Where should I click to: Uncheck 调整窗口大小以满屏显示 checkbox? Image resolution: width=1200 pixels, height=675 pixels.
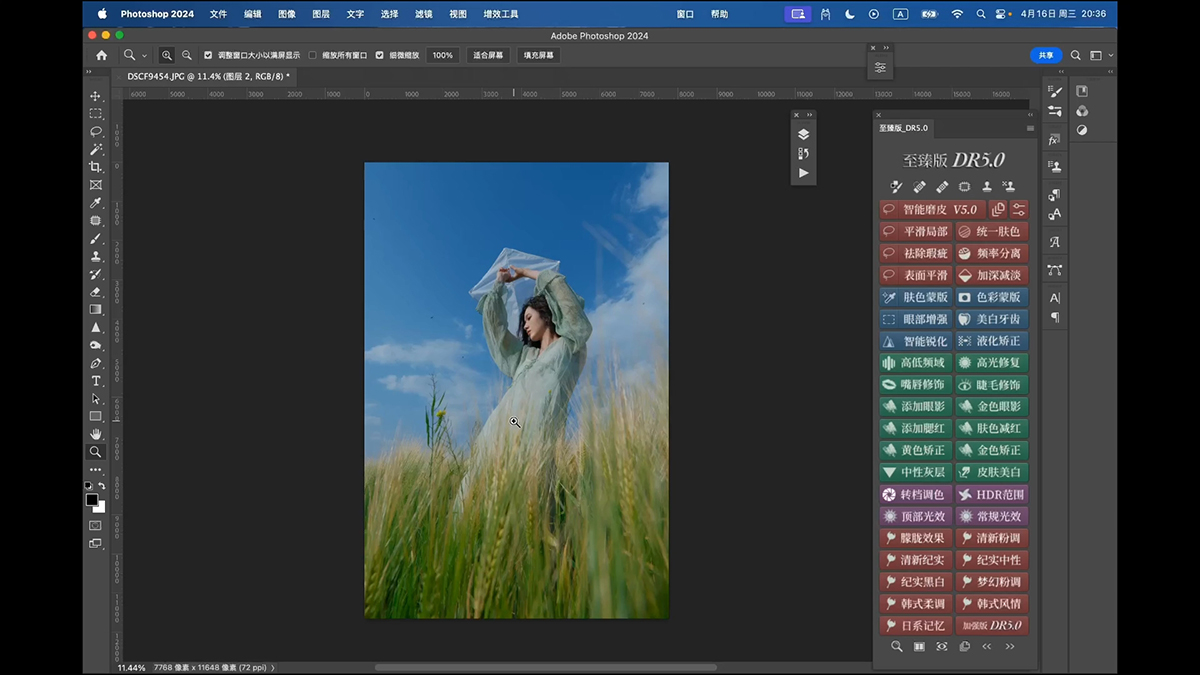click(208, 55)
